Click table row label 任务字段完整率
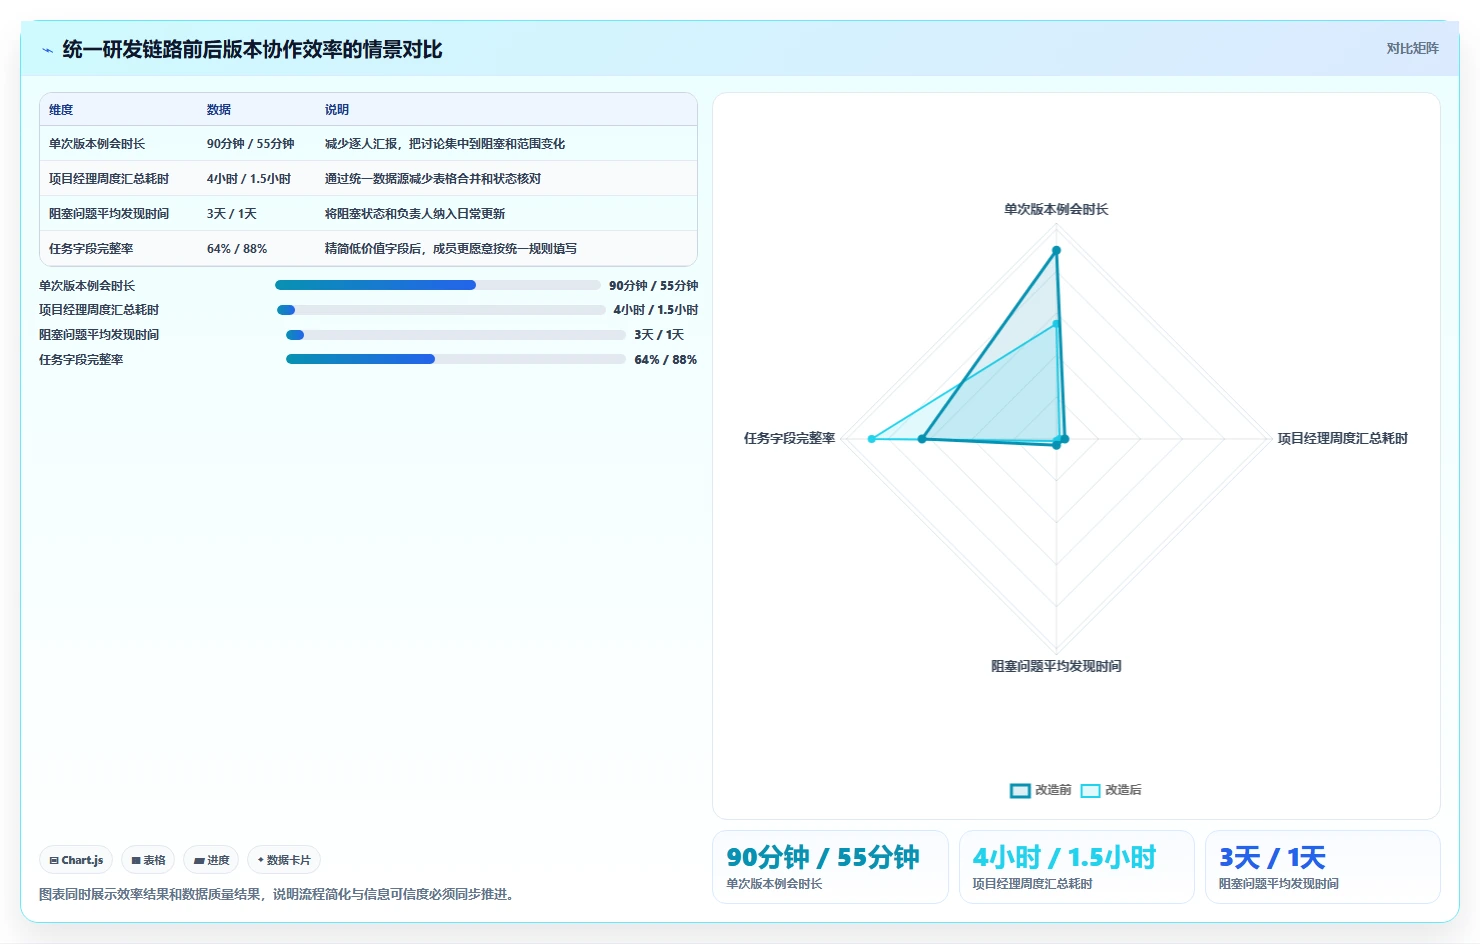This screenshot has width=1480, height=944. tap(91, 249)
